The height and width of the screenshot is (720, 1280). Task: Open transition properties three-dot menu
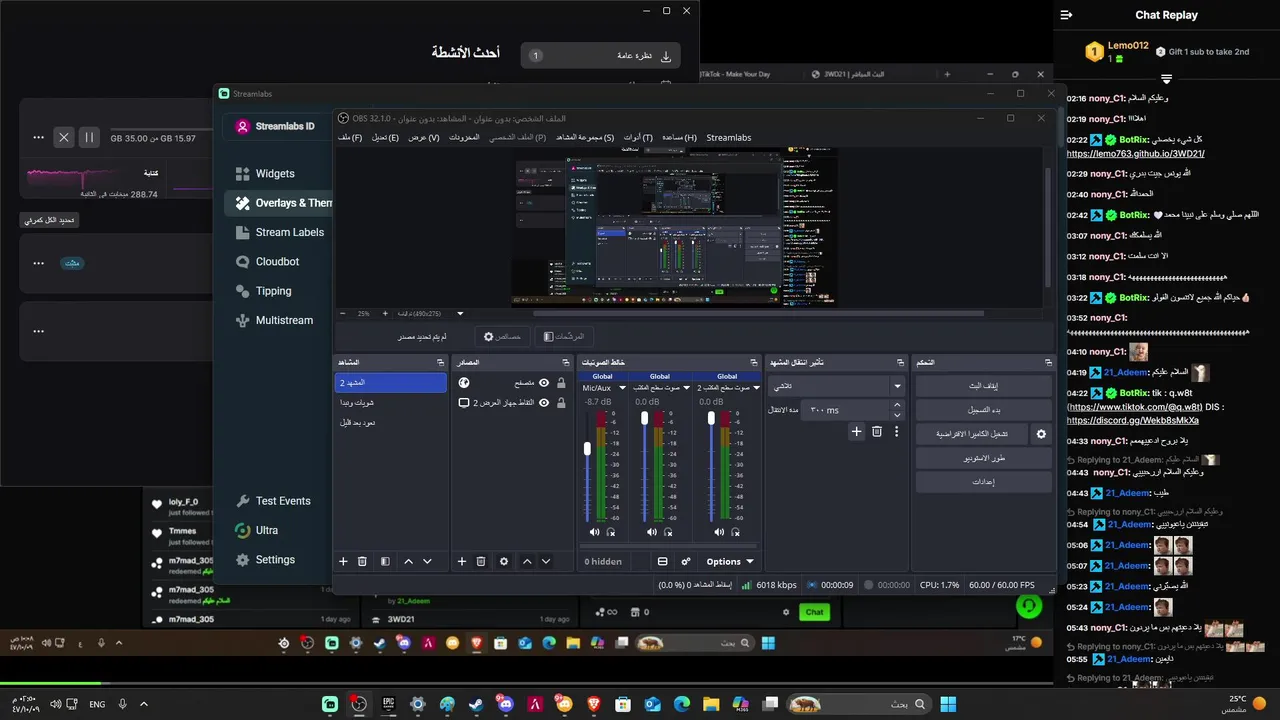coord(897,432)
